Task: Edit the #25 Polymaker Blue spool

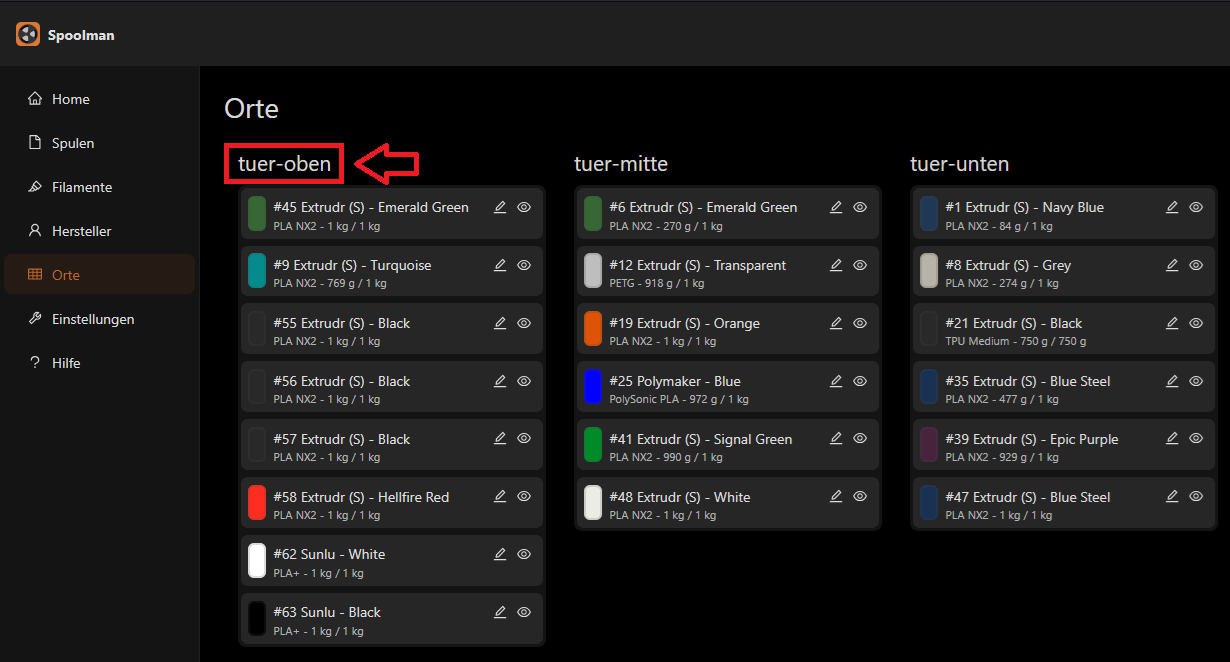Action: click(836, 382)
